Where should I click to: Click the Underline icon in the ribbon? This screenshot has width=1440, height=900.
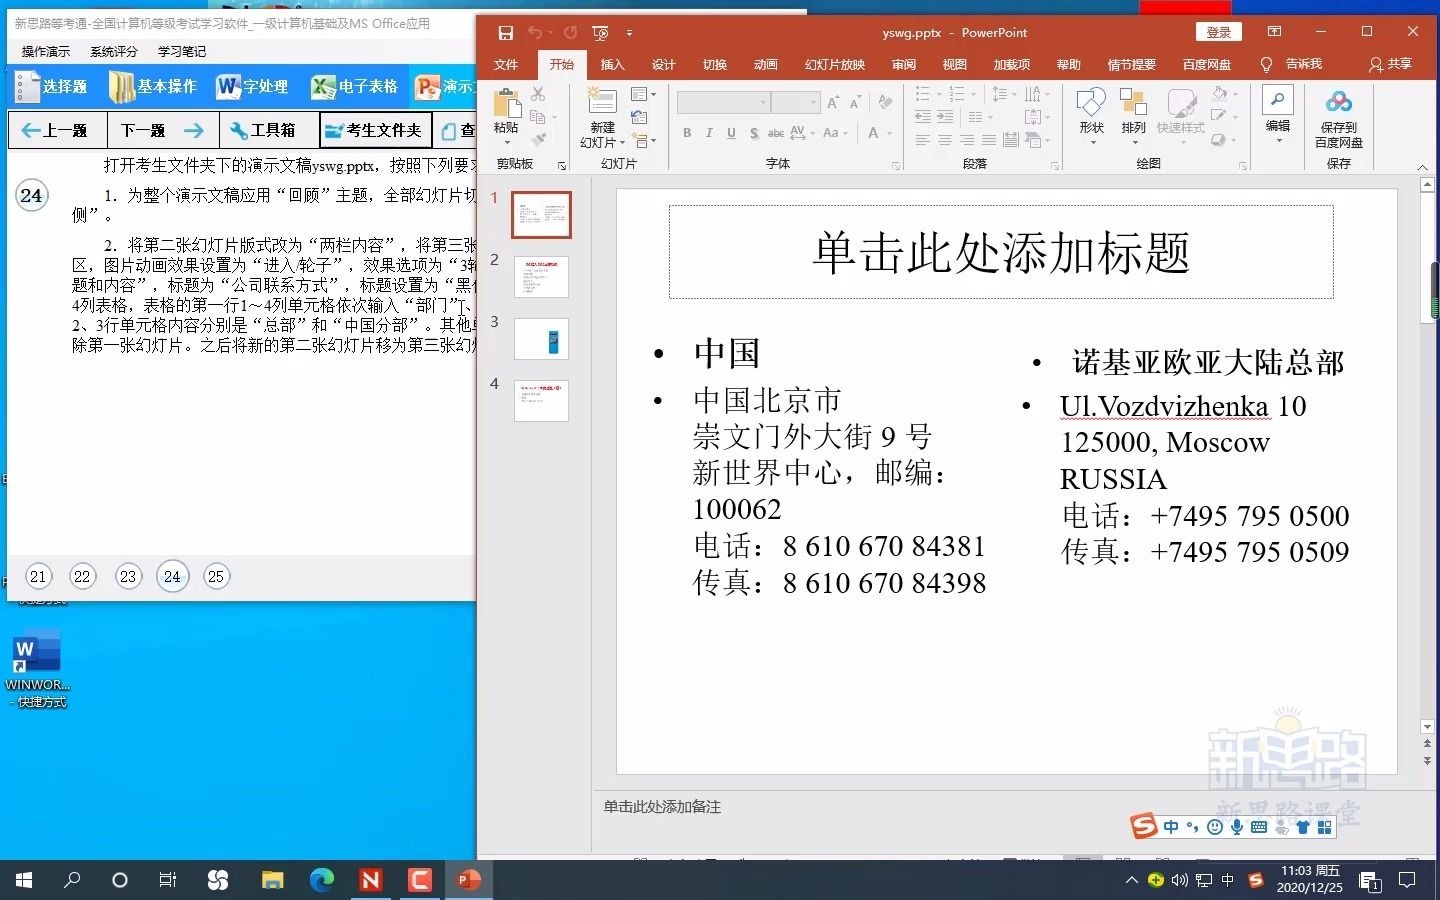731,133
